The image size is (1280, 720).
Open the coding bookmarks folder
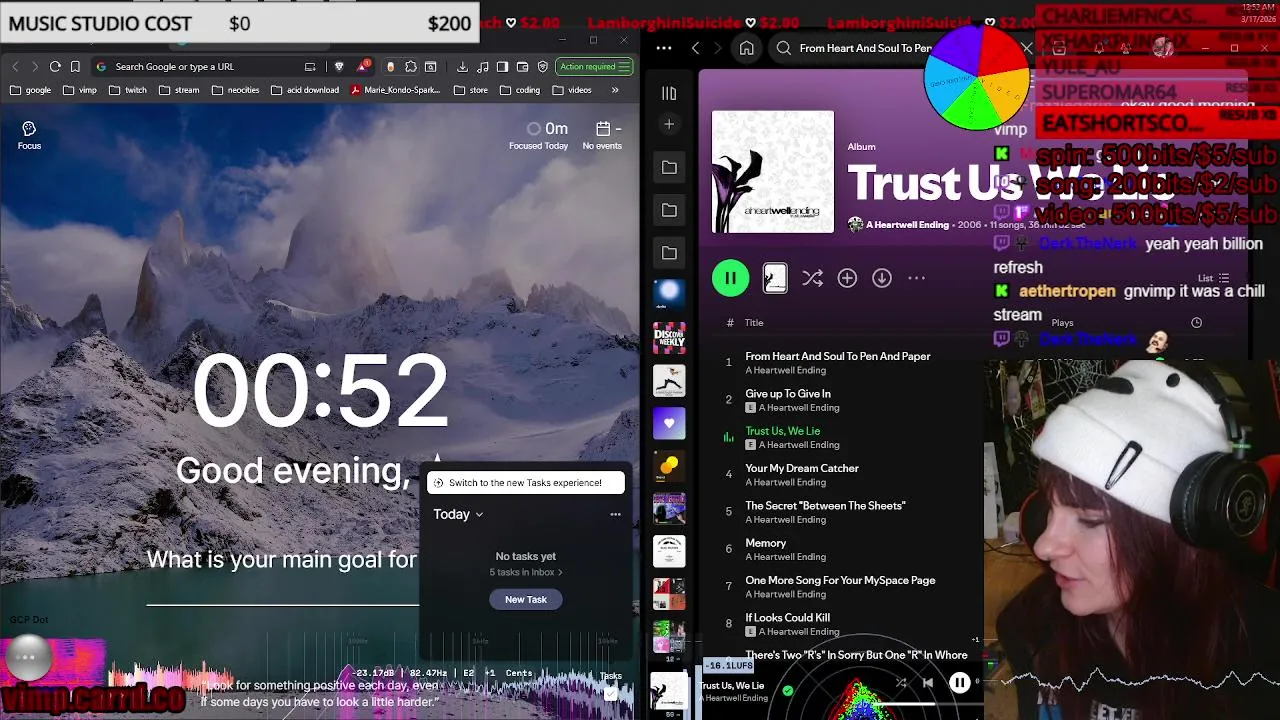[x=520, y=90]
